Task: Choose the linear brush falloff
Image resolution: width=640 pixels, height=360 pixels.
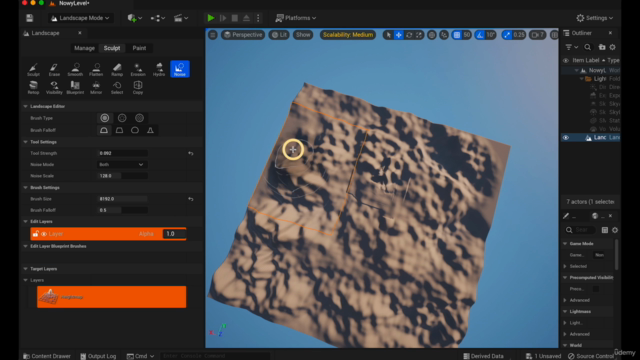Action: click(119, 130)
